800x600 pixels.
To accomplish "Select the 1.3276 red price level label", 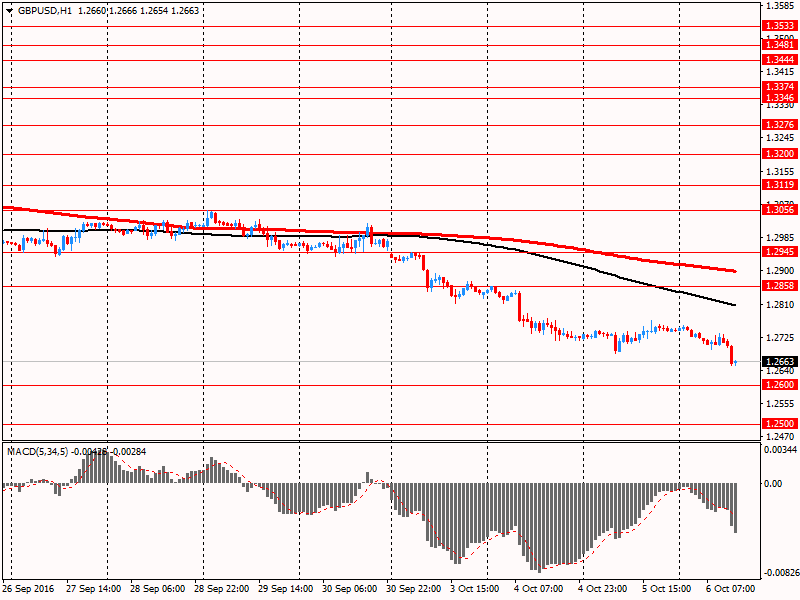I will tap(780, 125).
